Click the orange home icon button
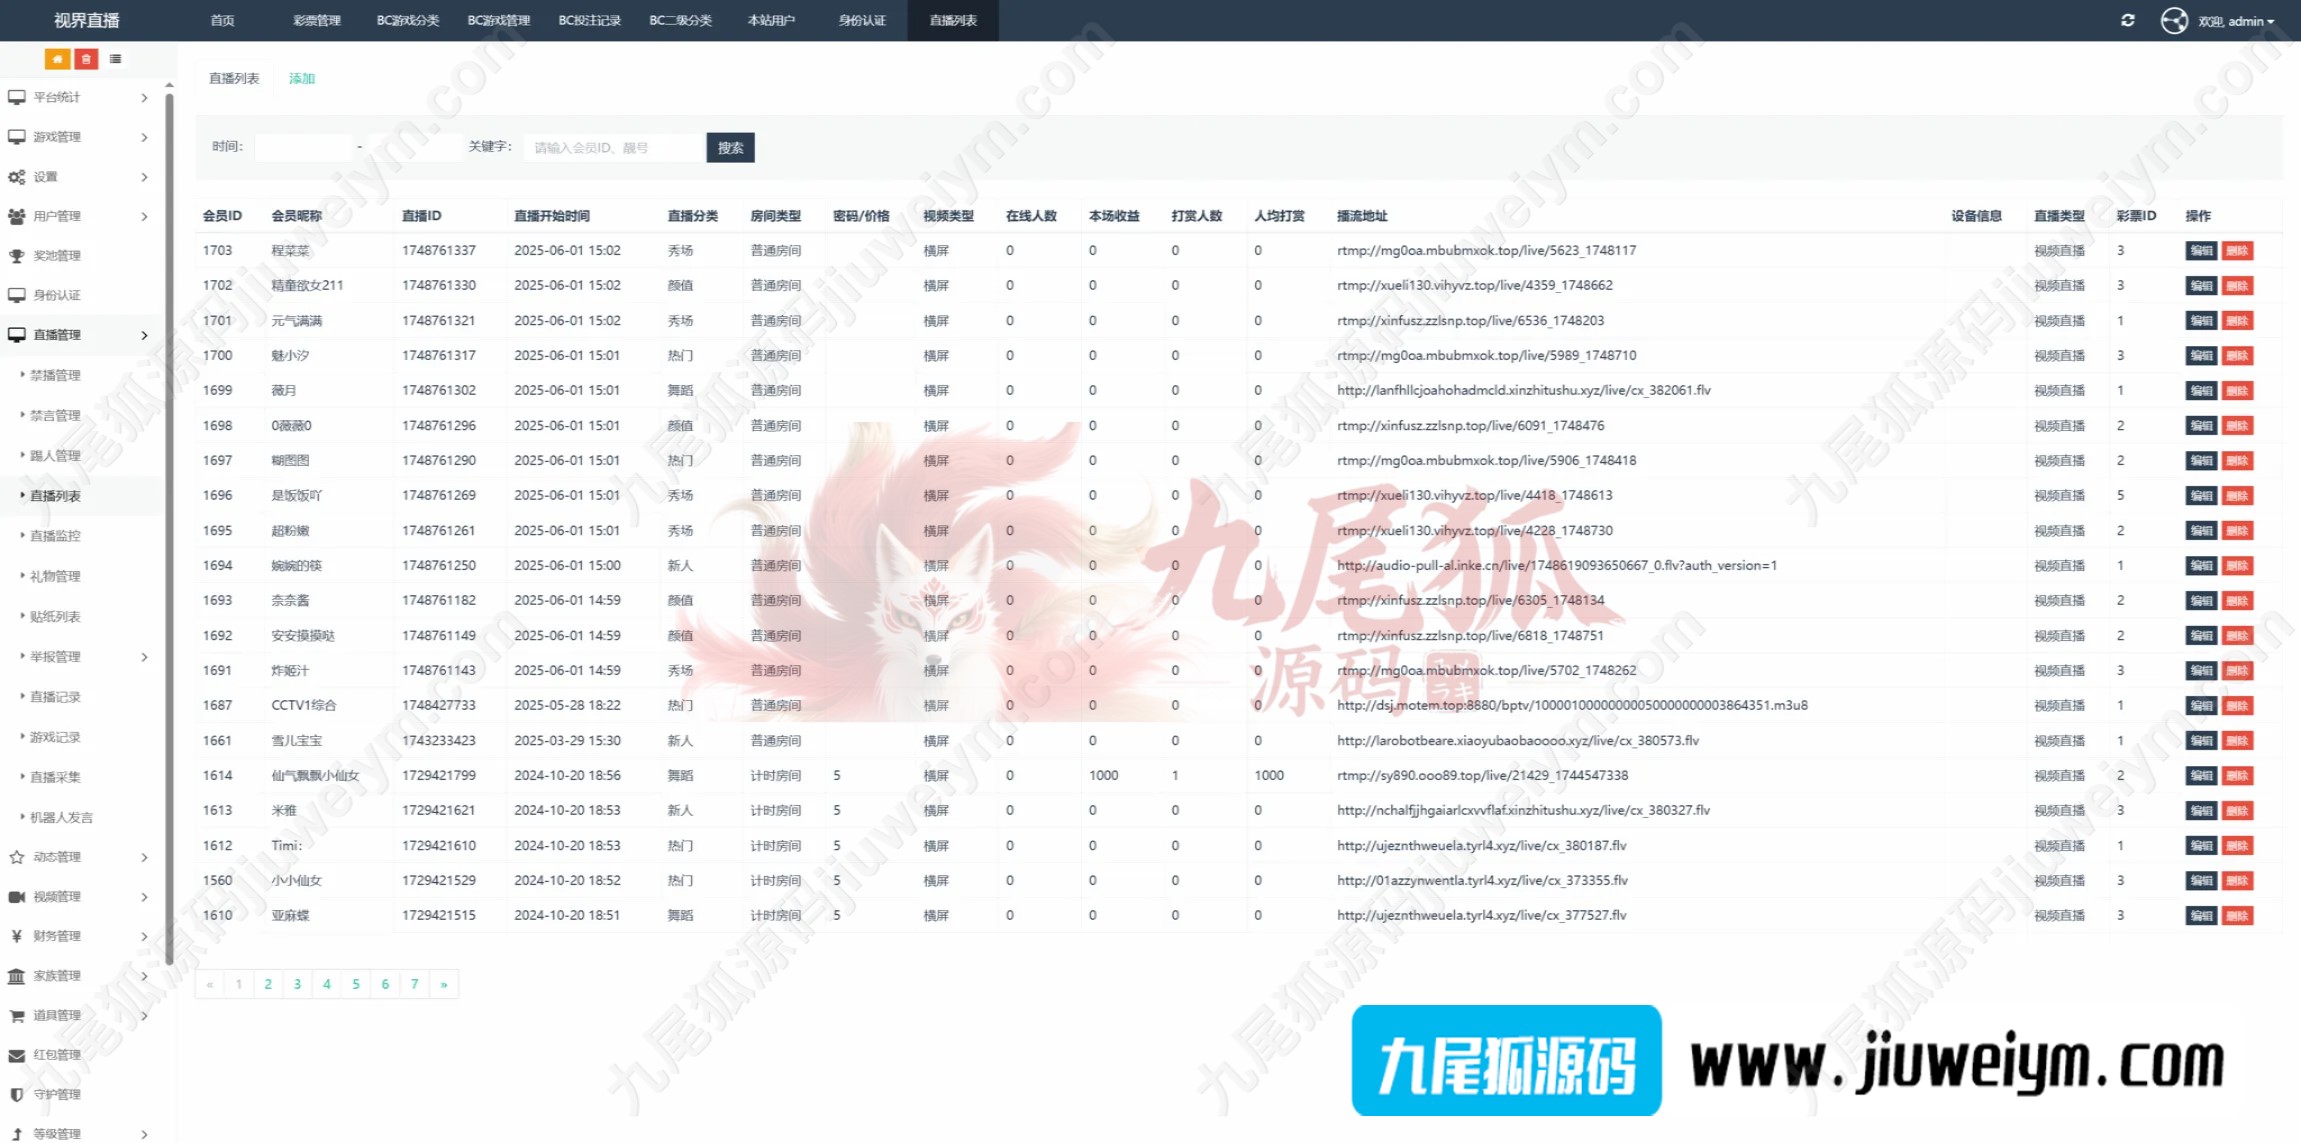Screen dimensions: 2301x1143 pyautogui.click(x=57, y=59)
